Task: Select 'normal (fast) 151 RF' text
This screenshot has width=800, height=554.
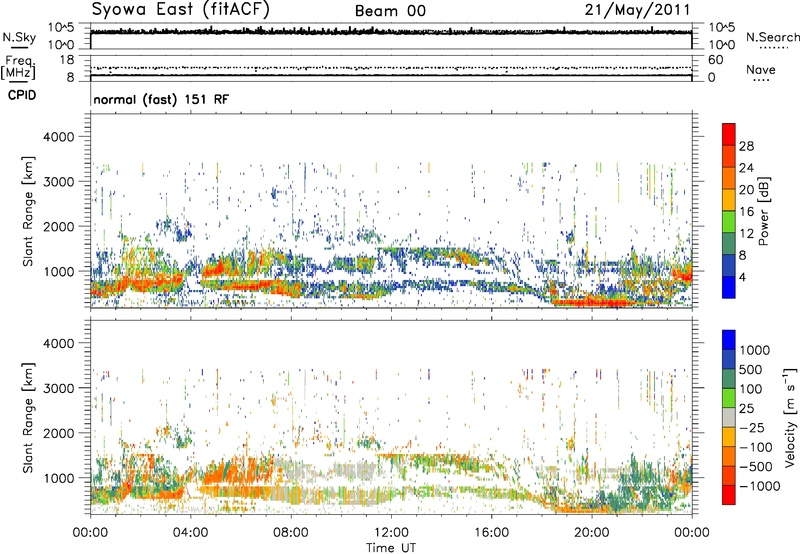Action: click(161, 99)
